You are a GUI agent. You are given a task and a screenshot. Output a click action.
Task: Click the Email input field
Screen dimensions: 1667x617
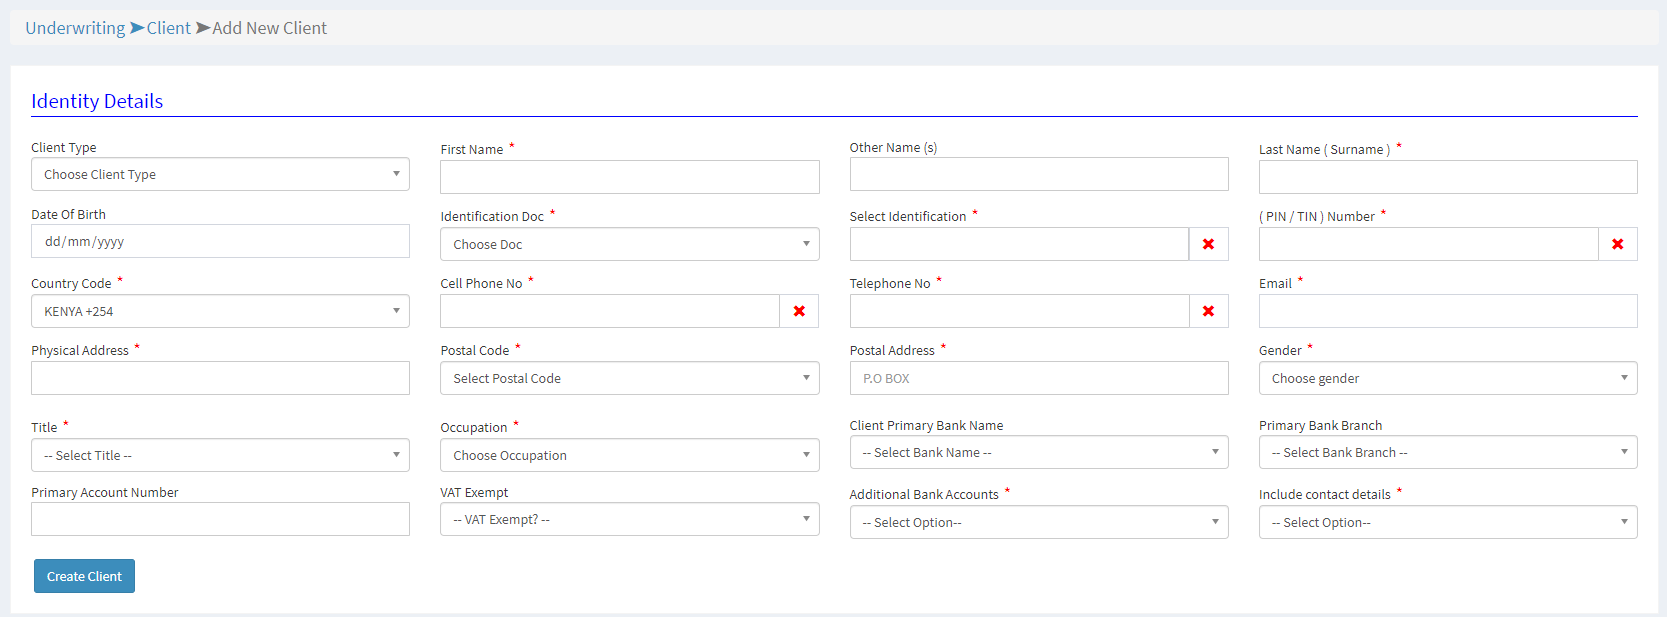pos(1447,311)
